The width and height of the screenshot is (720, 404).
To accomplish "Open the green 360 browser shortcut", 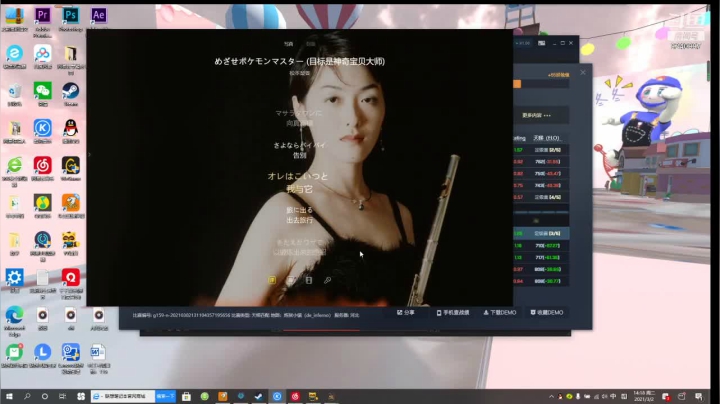I will coord(14,165).
